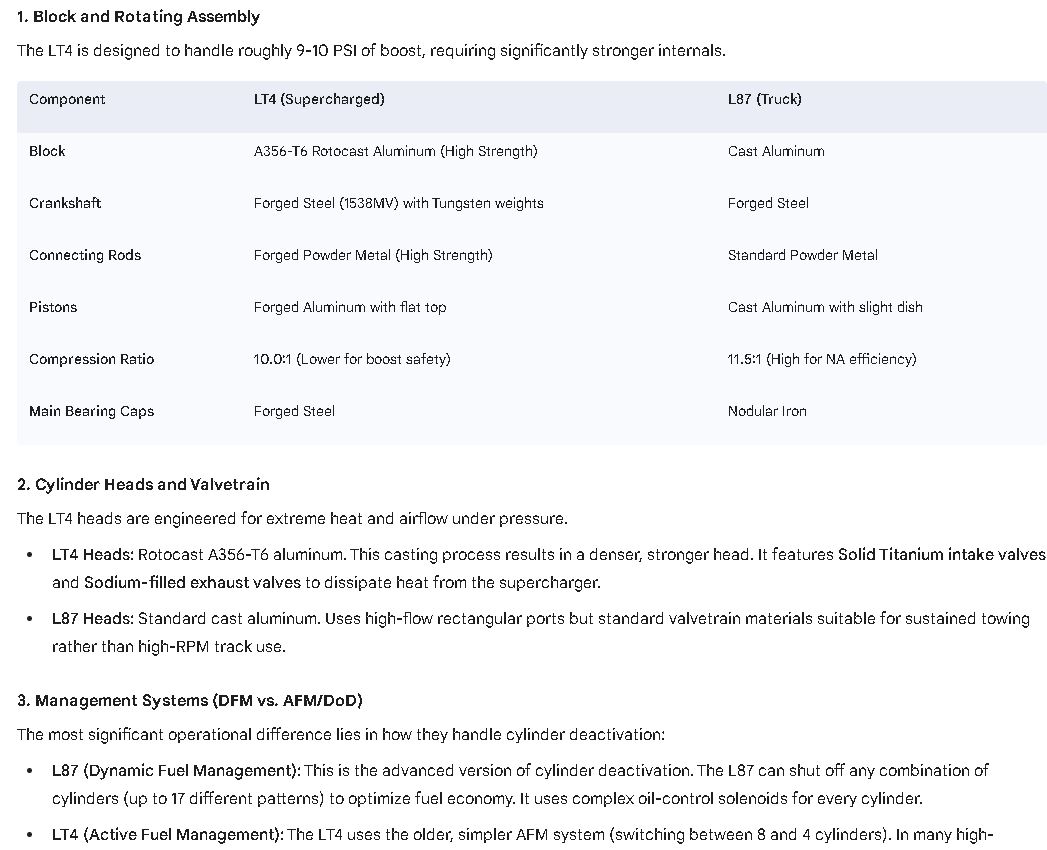This screenshot has width=1047, height=850.
Task: Click the 'Crankshaft' row label
Action: tap(65, 204)
